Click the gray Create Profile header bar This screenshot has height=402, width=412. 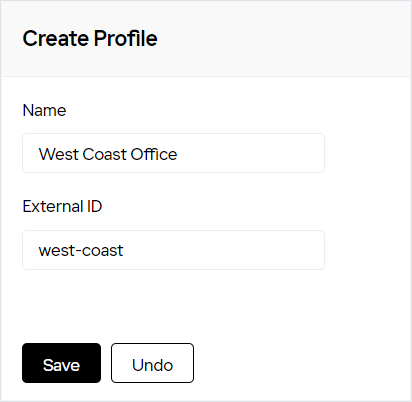(x=207, y=39)
